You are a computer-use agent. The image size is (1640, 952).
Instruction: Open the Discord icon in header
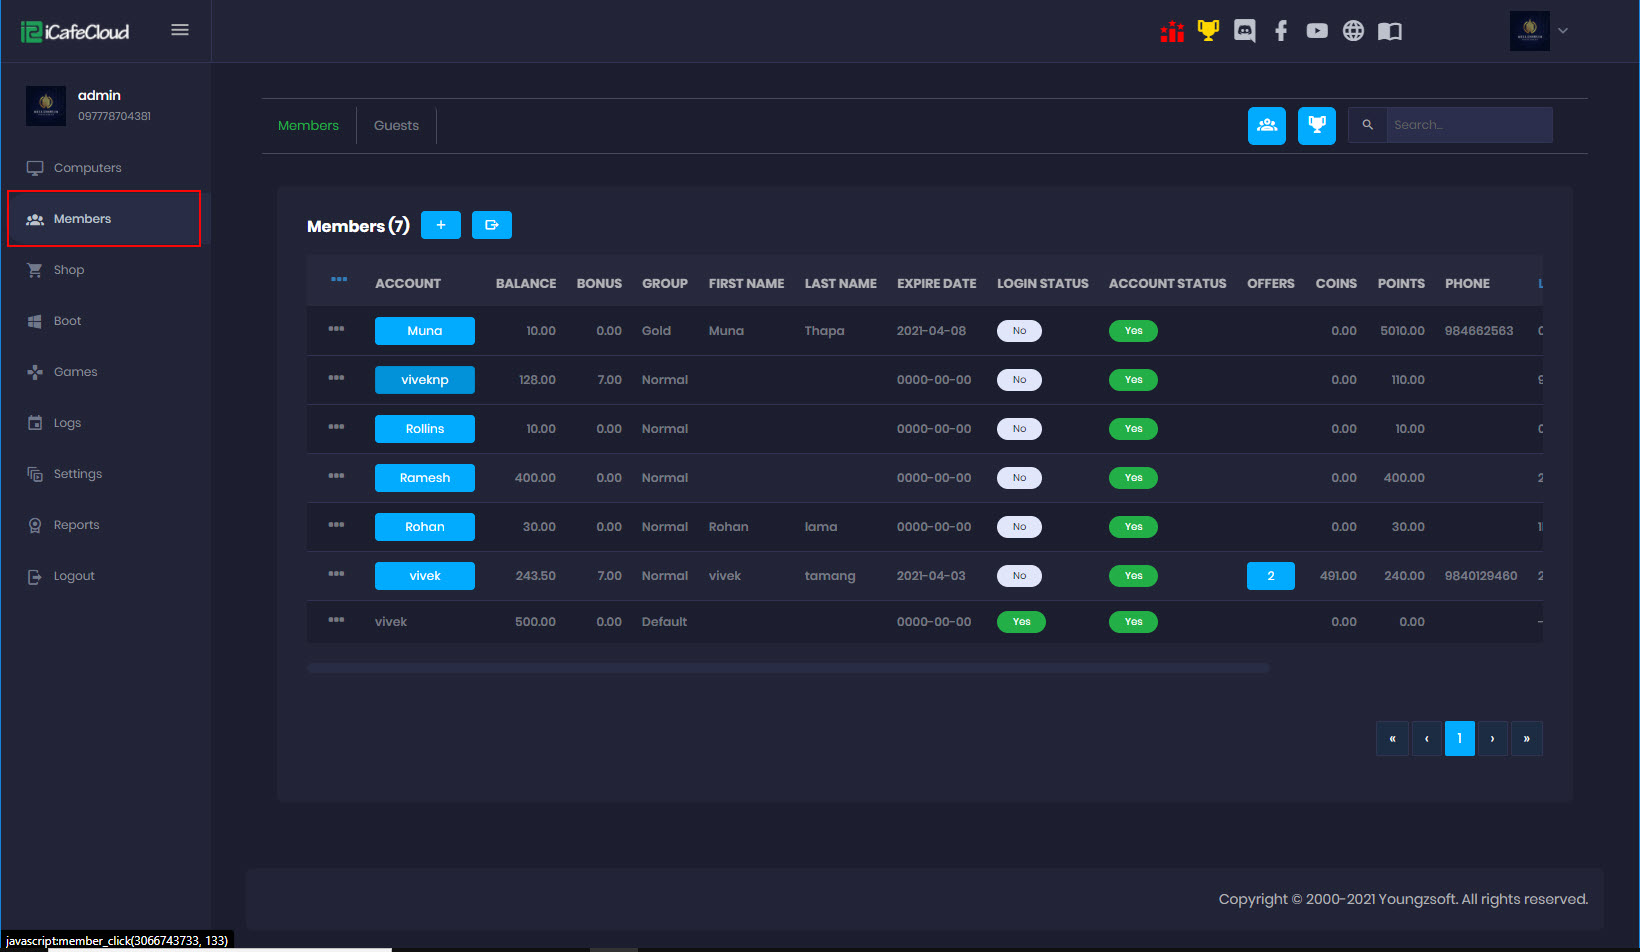[1244, 31]
